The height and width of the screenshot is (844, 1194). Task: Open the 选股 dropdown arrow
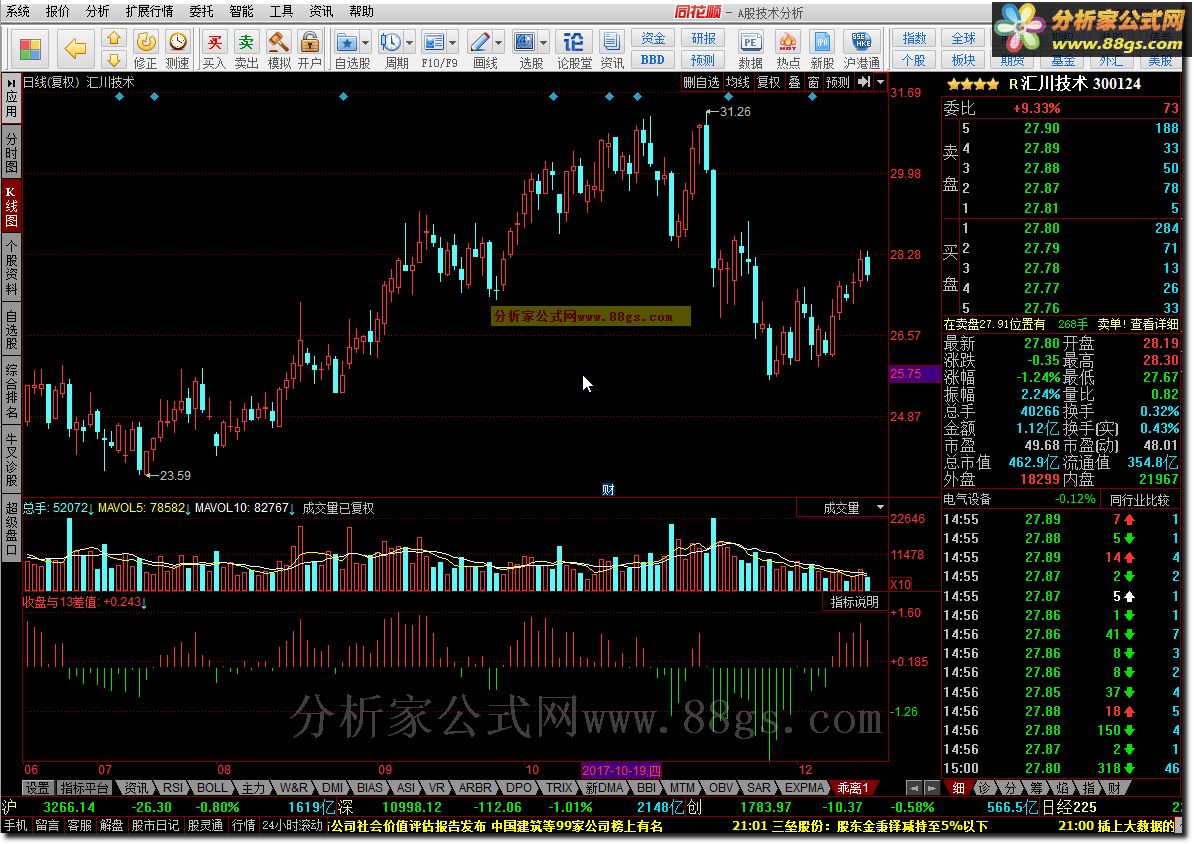click(x=544, y=43)
